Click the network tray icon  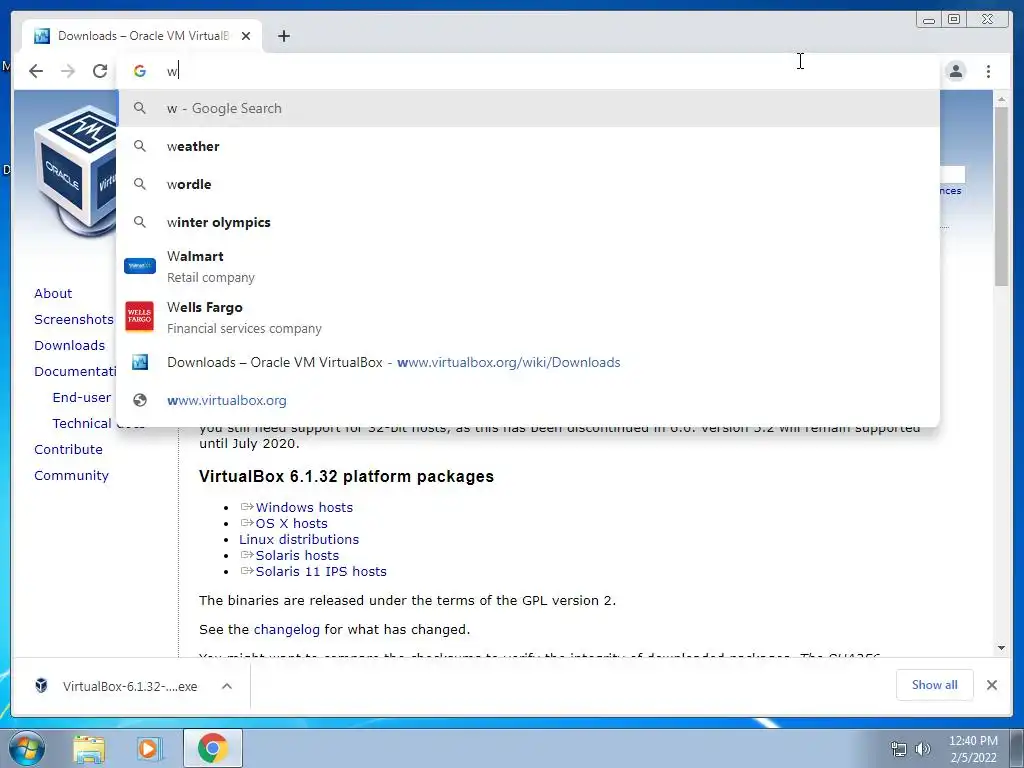click(899, 749)
